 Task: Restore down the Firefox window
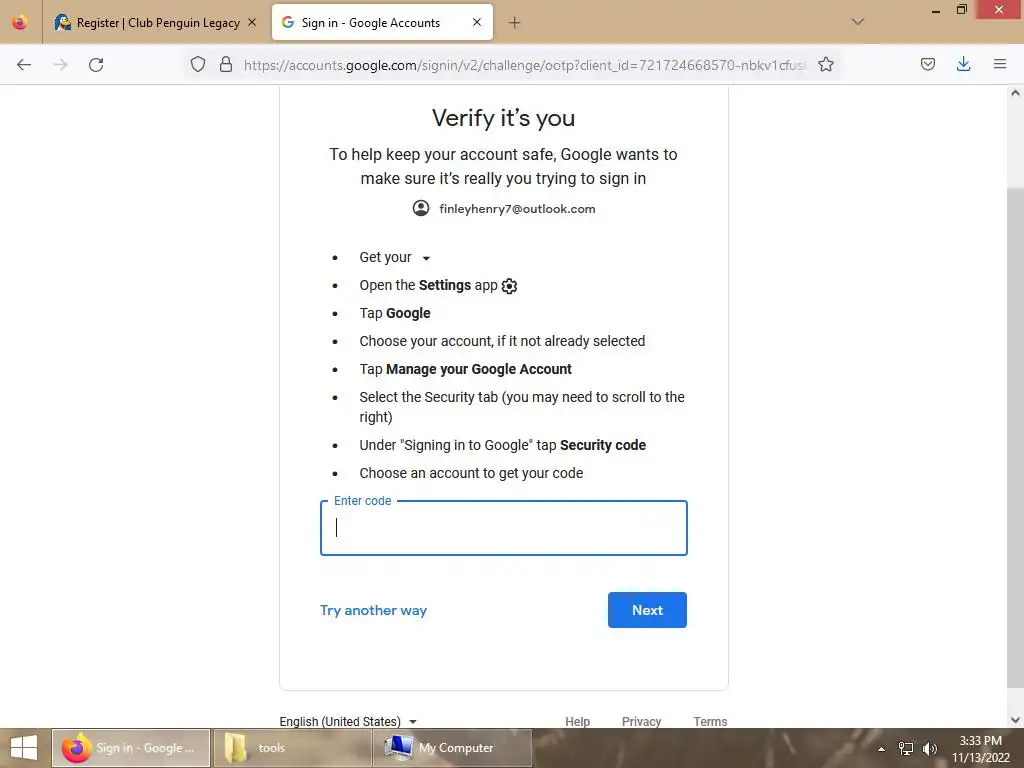click(x=961, y=10)
